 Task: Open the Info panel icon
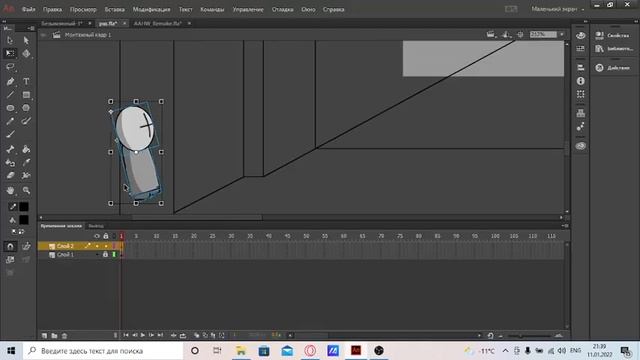(x=580, y=81)
